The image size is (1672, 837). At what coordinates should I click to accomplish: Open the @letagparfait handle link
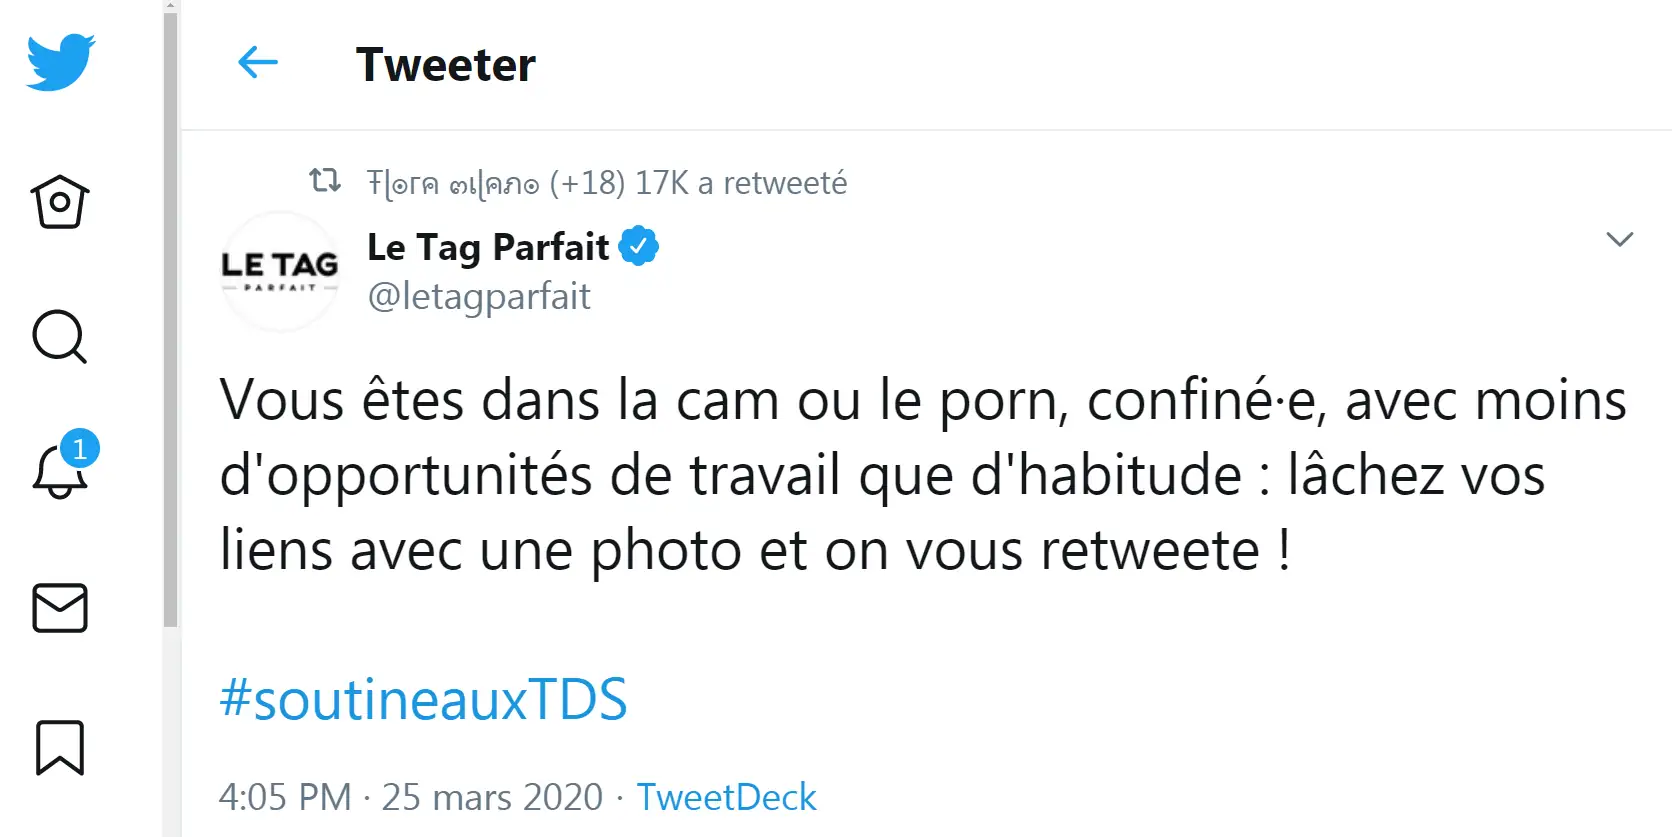tap(479, 296)
